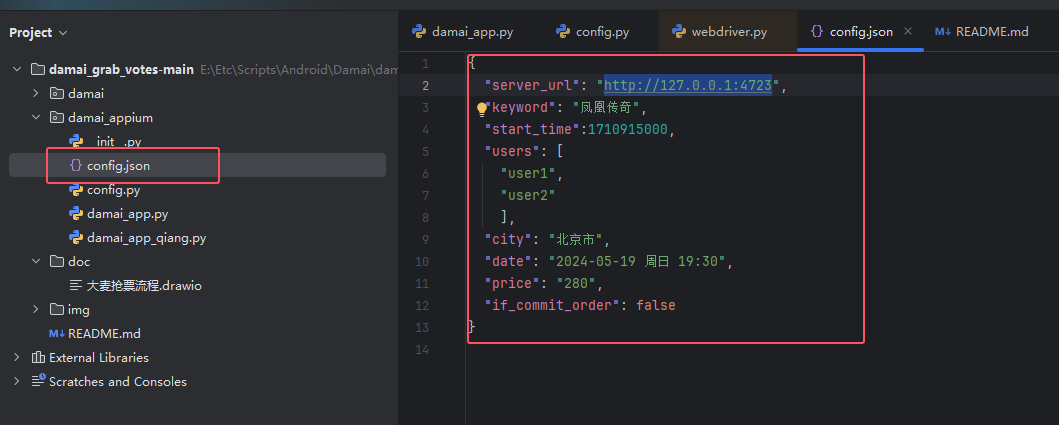Click the "280" price value
This screenshot has width=1059, height=425.
pyautogui.click(x=576, y=283)
